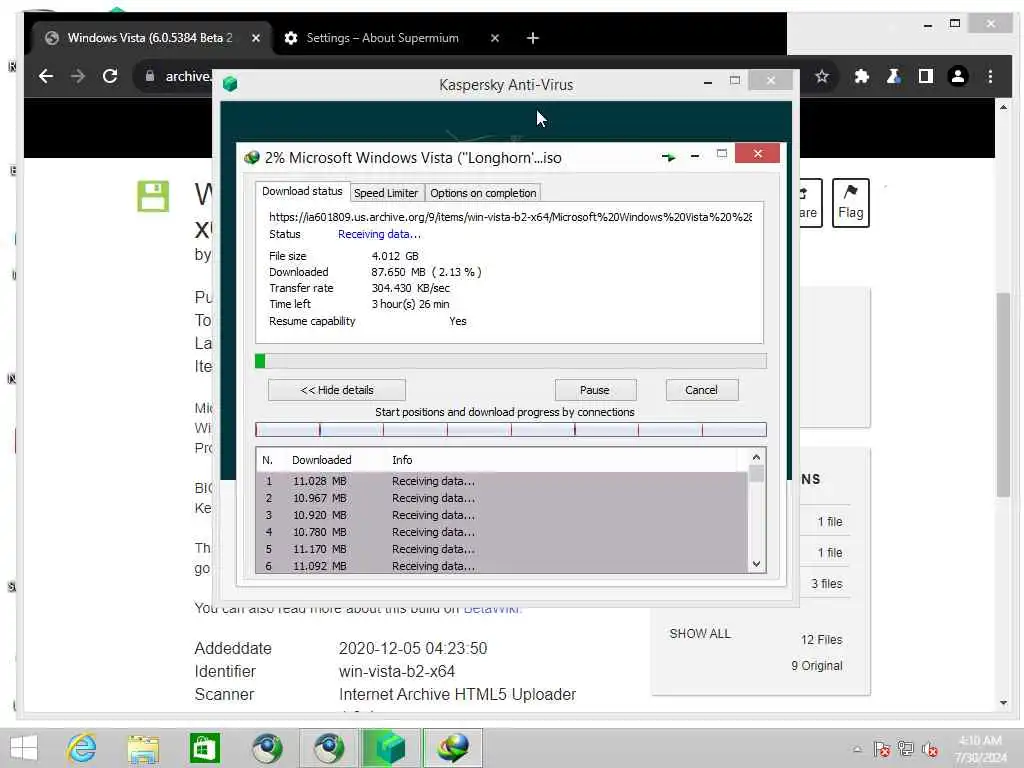Screen dimensions: 1024x768
Task: Open a new browser tab
Action: [532, 38]
